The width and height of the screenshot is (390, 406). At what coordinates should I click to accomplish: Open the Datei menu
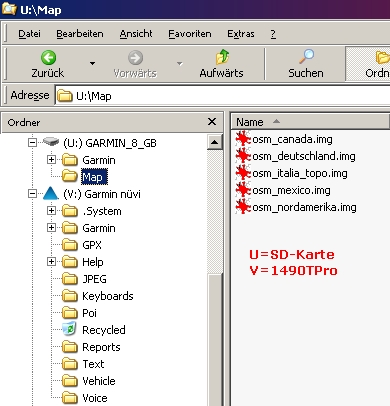[x=29, y=34]
